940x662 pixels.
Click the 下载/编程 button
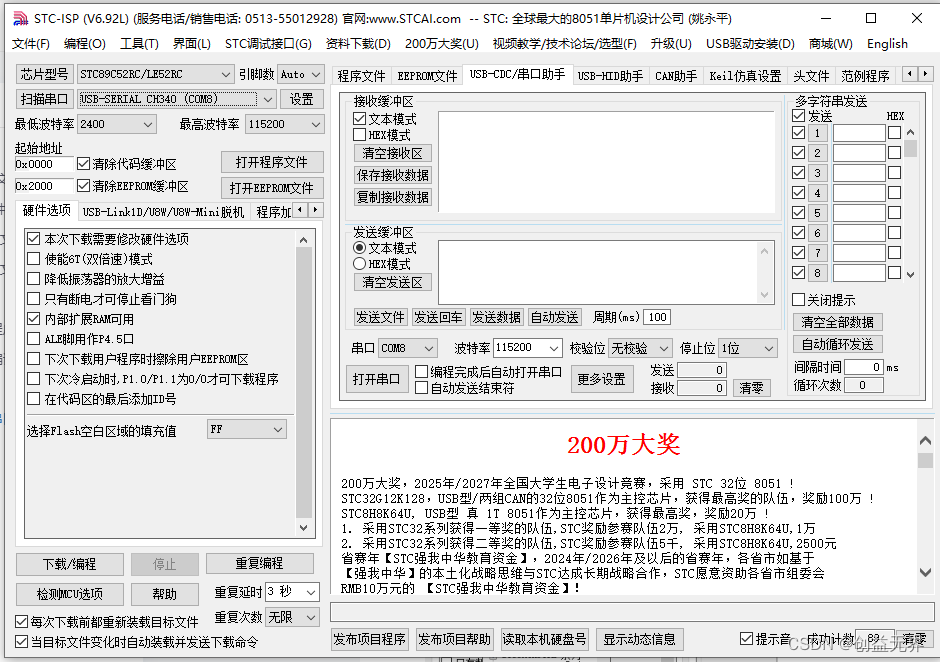click(70, 564)
